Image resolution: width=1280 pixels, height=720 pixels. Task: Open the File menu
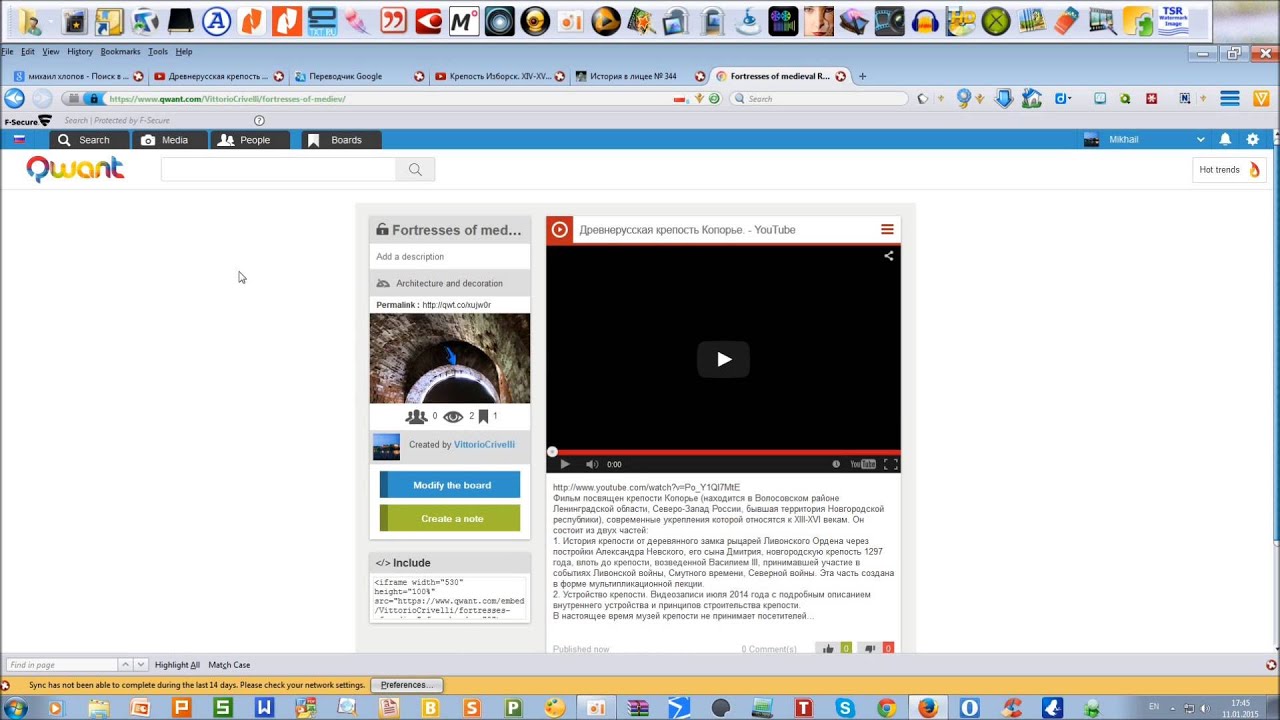click(x=5, y=51)
